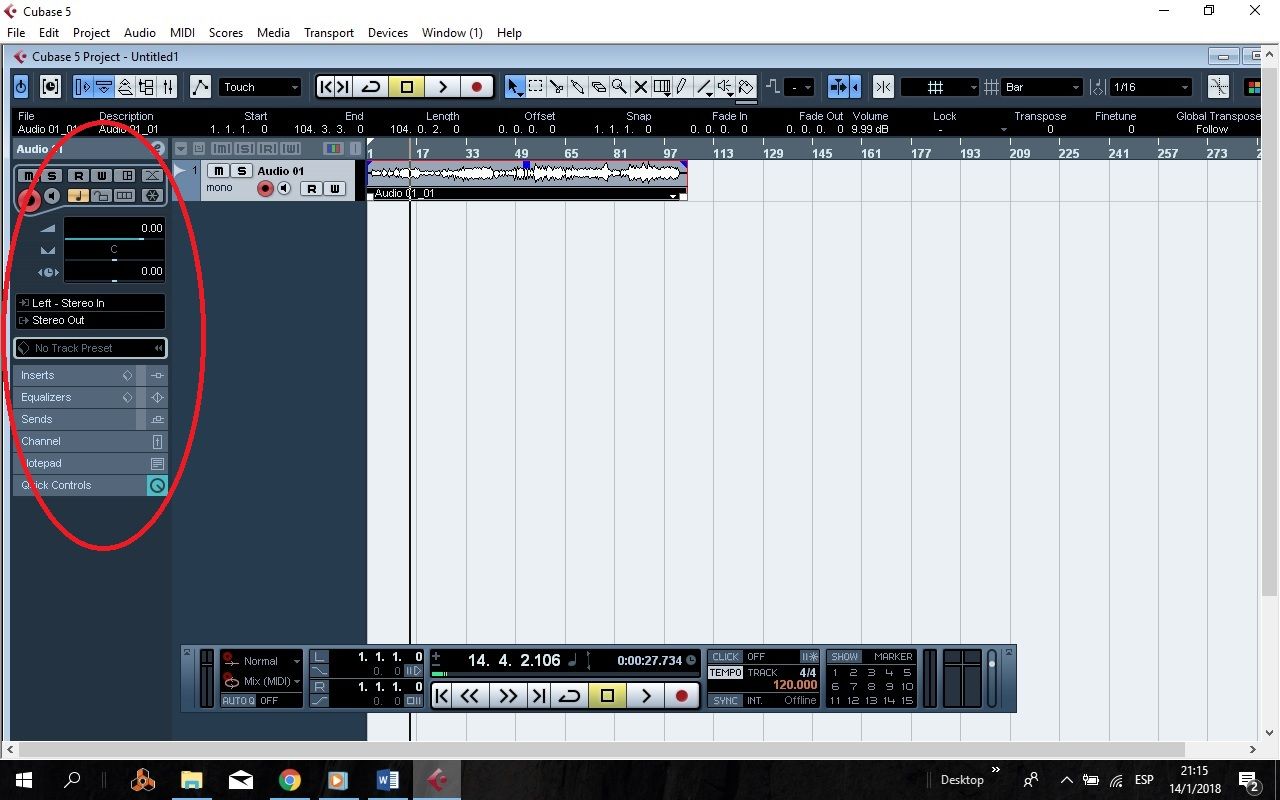
Task: Show the Overview line
Action: tap(125, 87)
